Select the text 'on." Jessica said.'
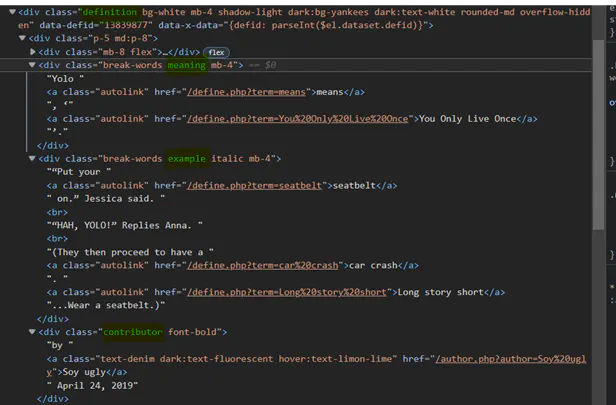Viewport: 616px width, 405px height. click(106, 199)
